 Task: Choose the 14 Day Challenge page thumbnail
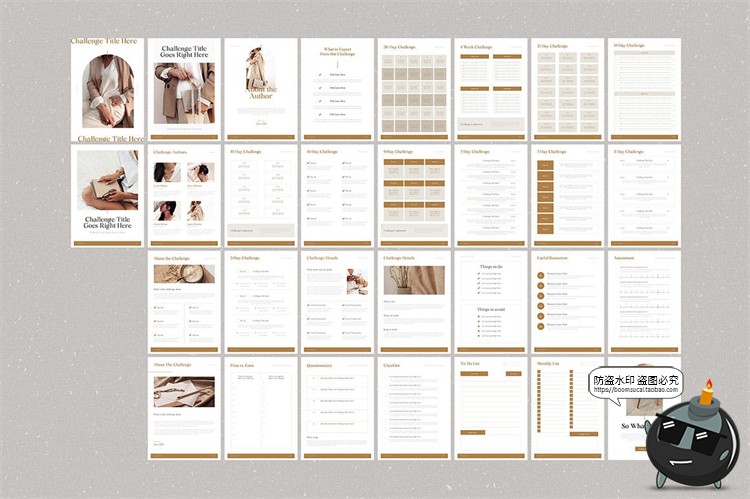(645, 89)
